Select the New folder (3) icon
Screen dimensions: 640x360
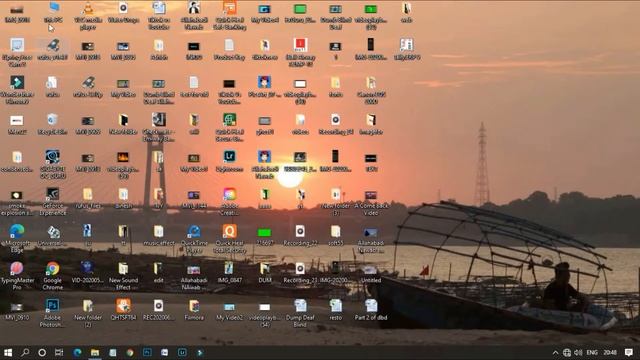click(336, 202)
